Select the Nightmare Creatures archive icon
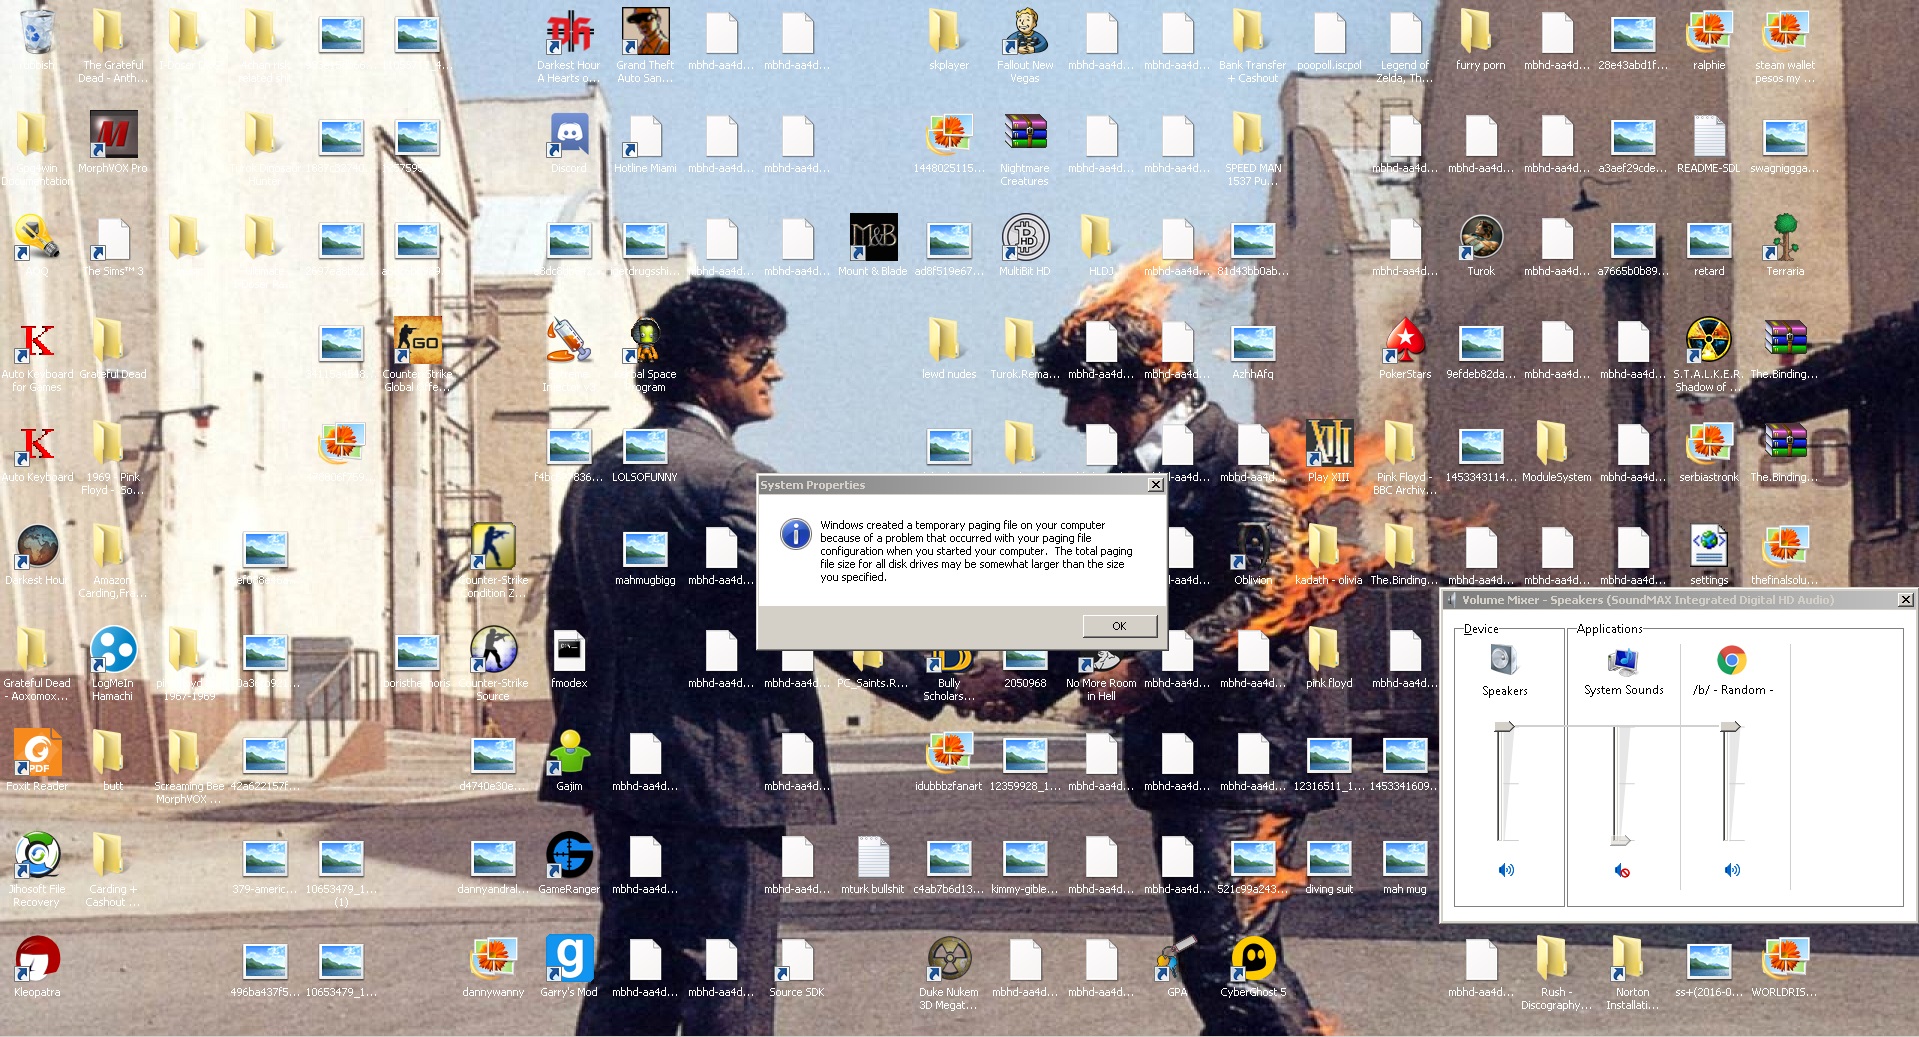 1025,135
